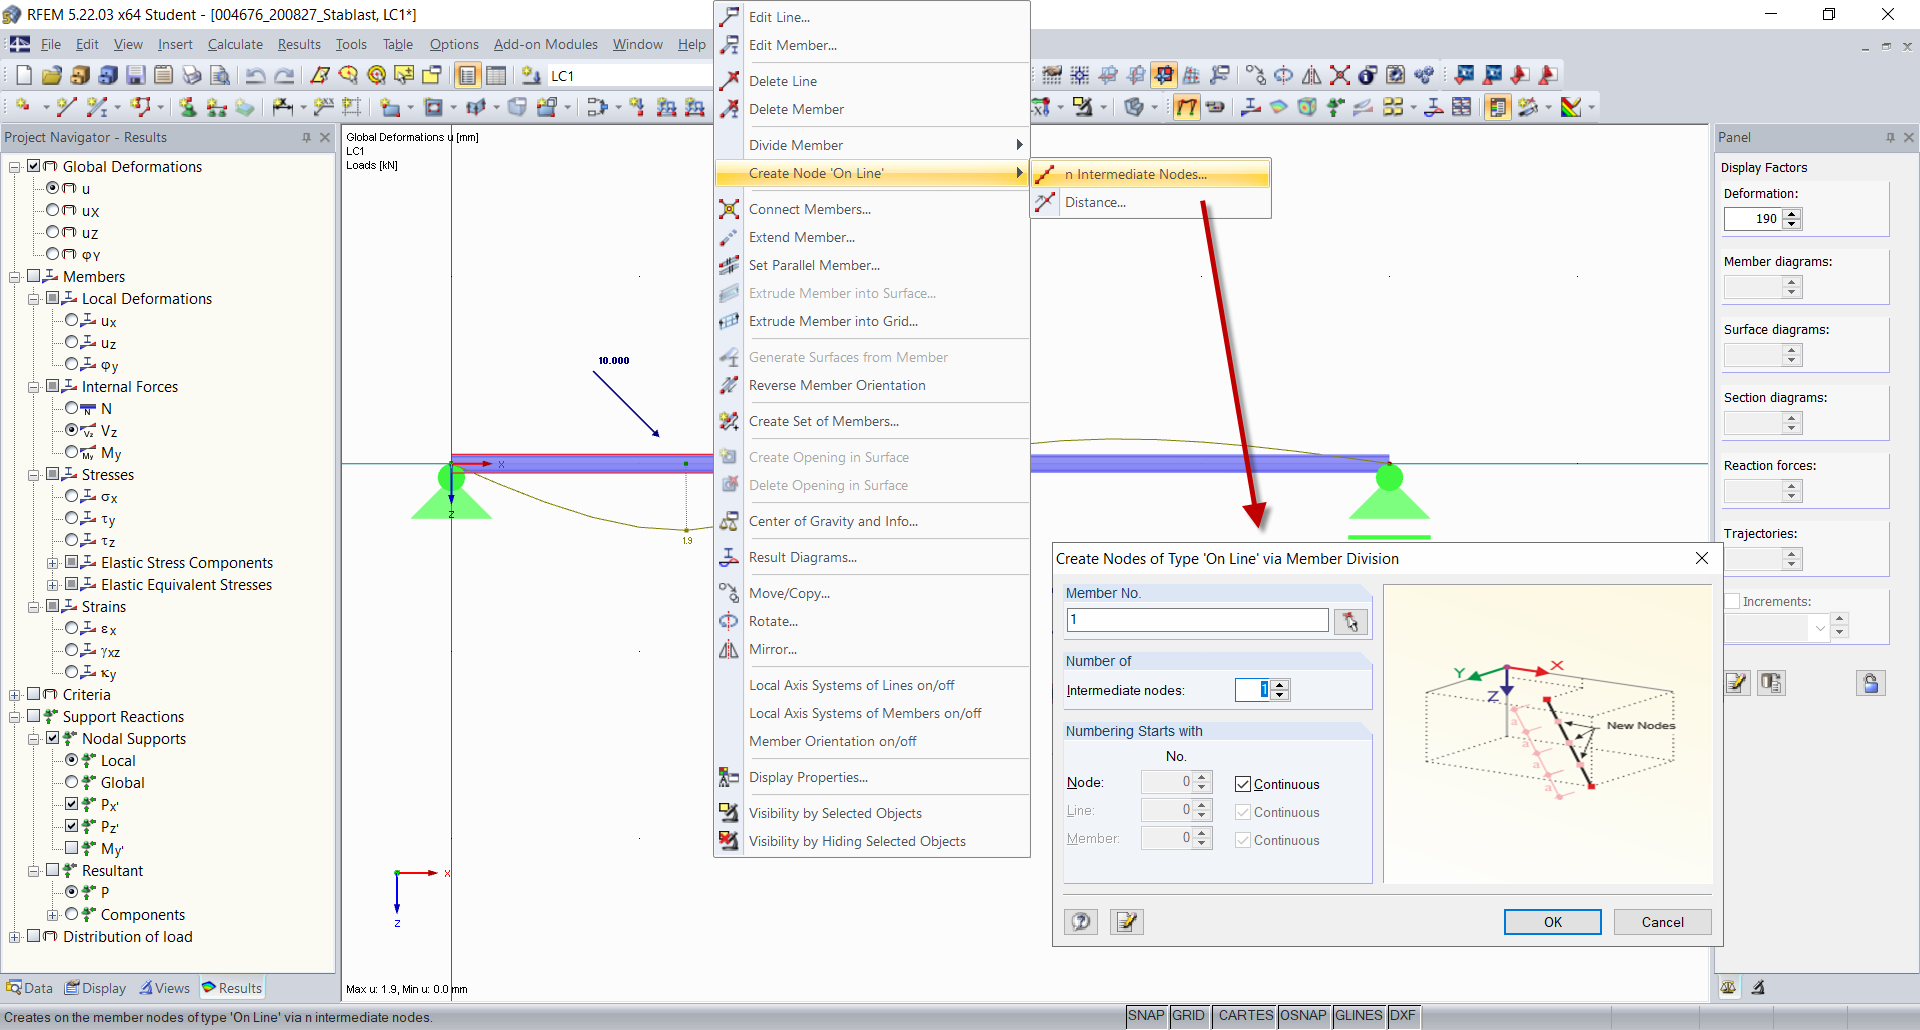The image size is (1920, 1030).
Task: Check the My' support reaction checkbox
Action: 72,848
